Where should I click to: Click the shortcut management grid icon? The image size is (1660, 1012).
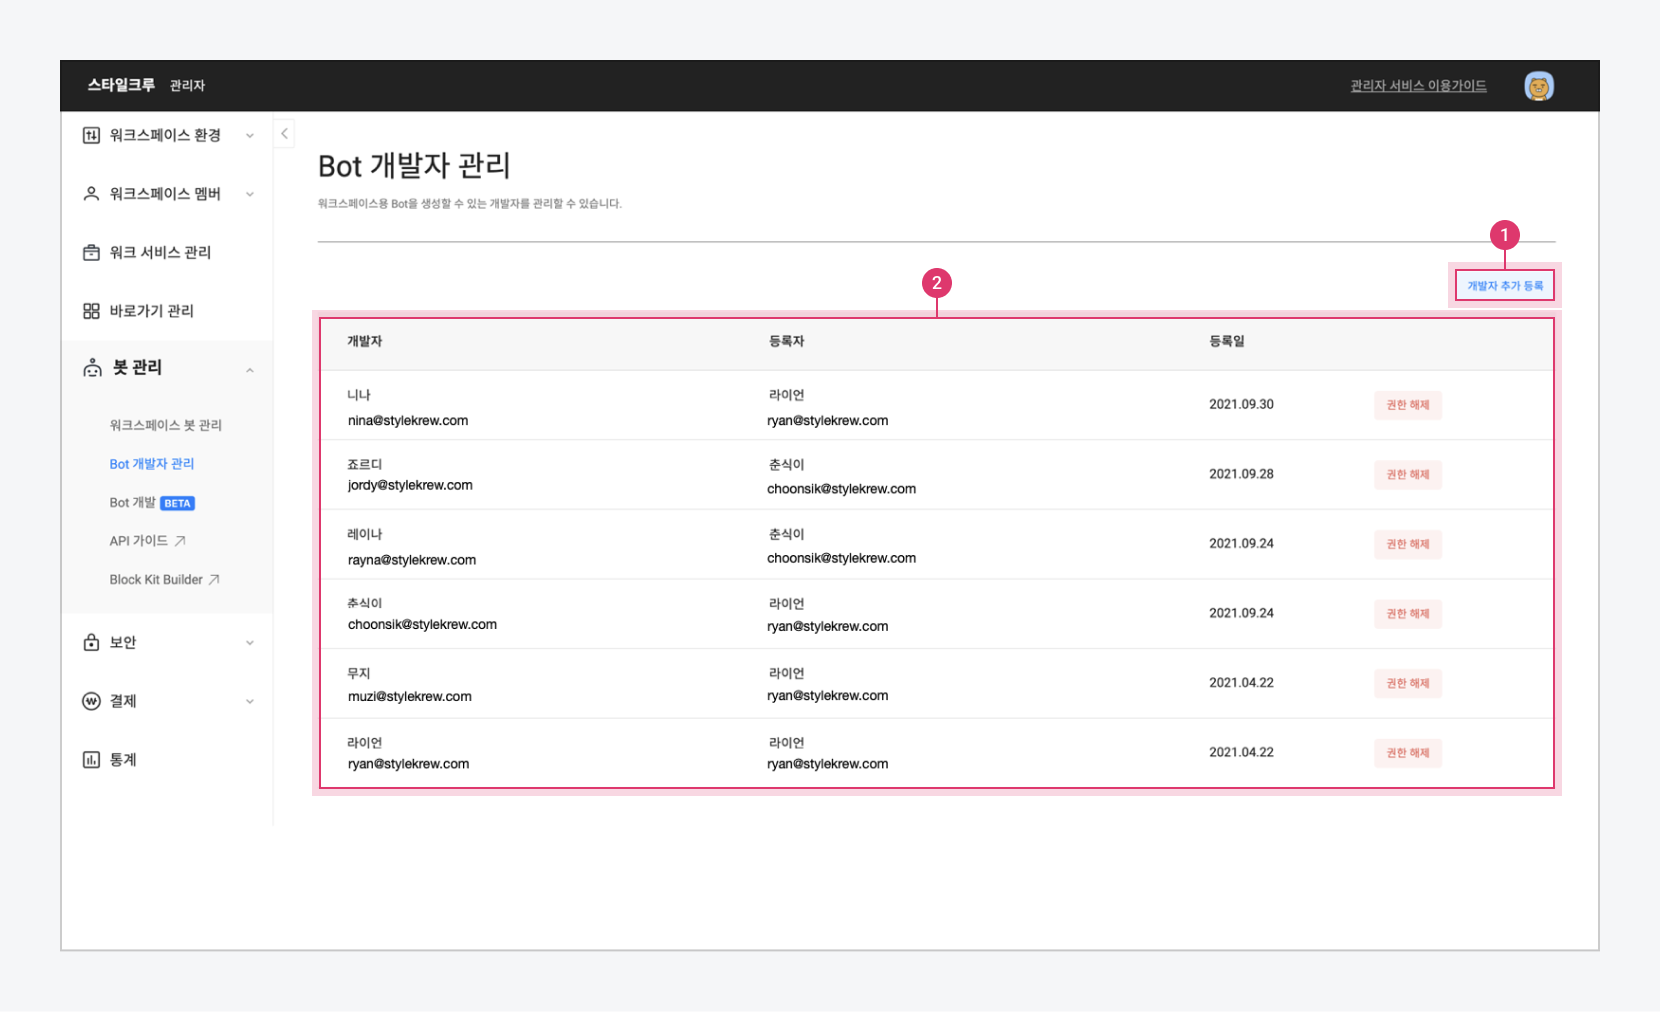point(91,311)
